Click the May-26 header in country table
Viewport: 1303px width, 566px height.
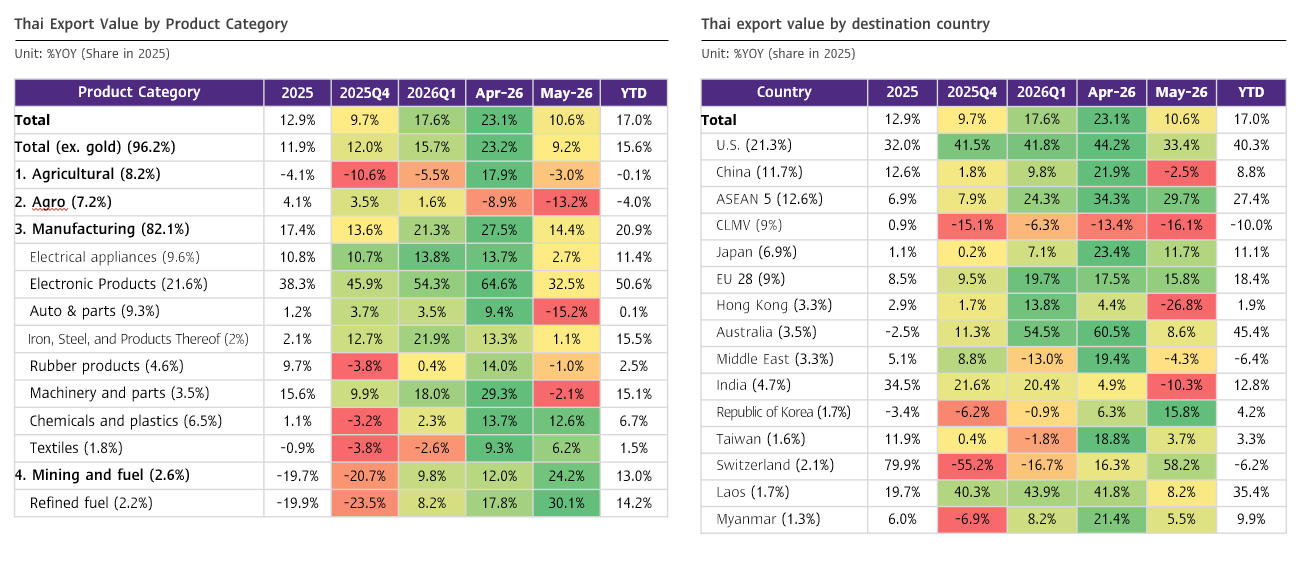1182,92
